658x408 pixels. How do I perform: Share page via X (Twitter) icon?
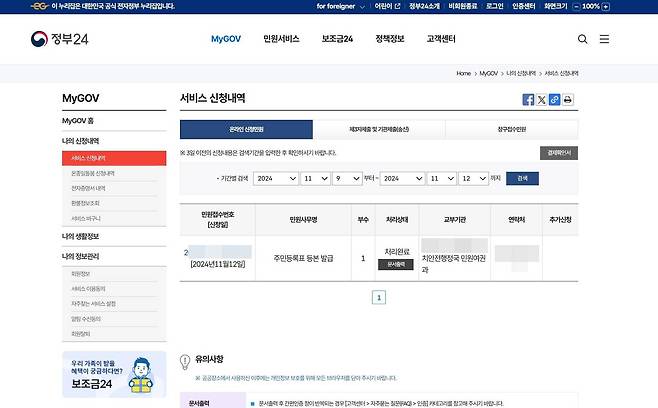pos(541,99)
